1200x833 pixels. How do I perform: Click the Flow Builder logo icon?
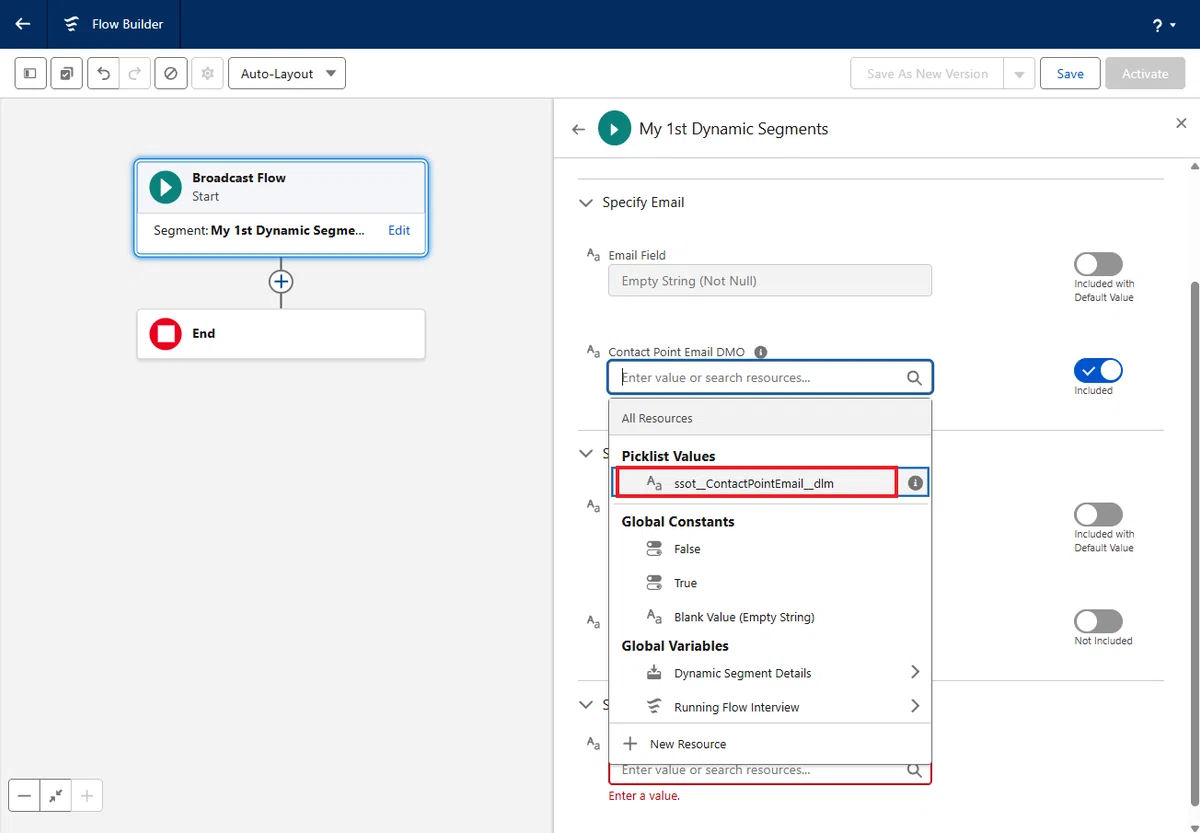tap(71, 24)
